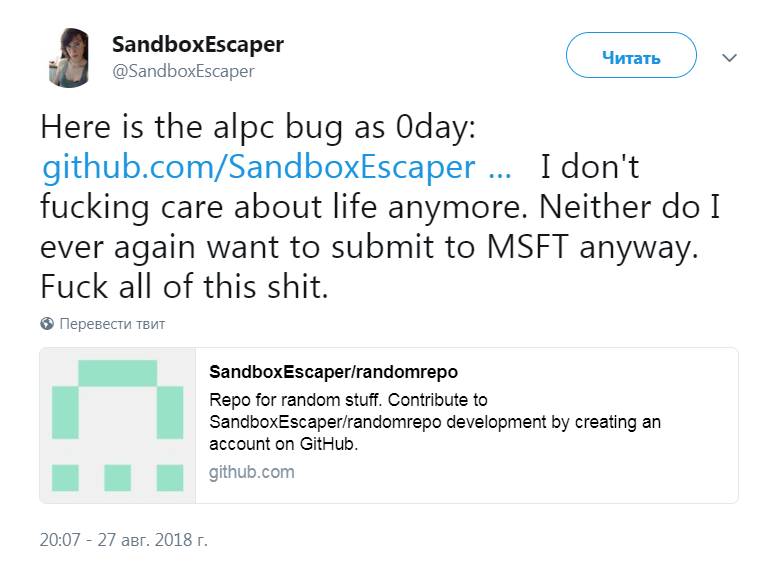Click Перевести твит to translate tweet

pyautogui.click(x=112, y=324)
